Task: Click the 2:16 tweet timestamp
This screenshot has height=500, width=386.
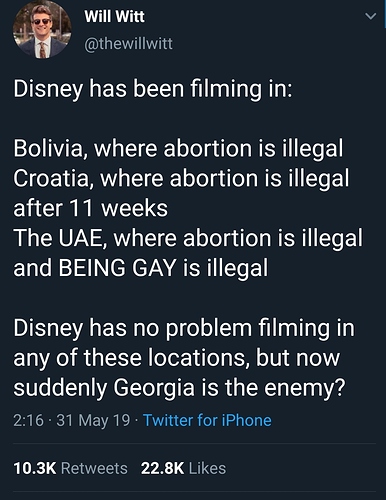Action: (28, 420)
